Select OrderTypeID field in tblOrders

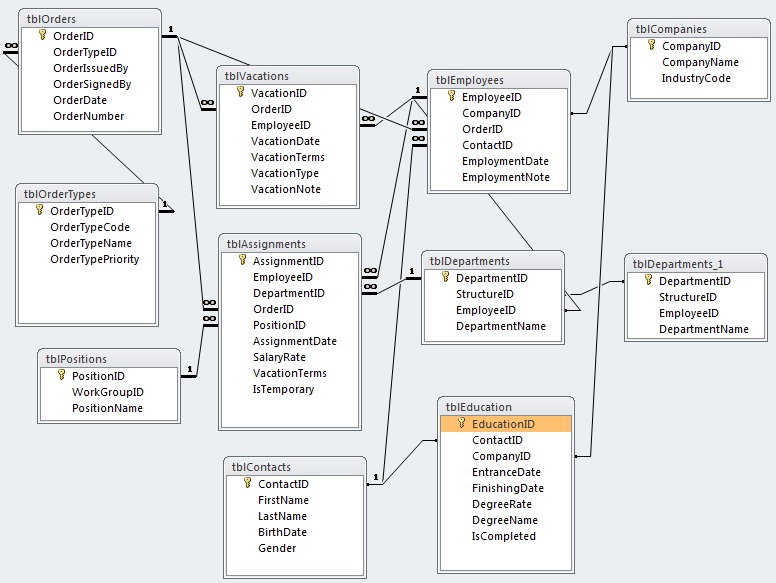click(x=90, y=52)
